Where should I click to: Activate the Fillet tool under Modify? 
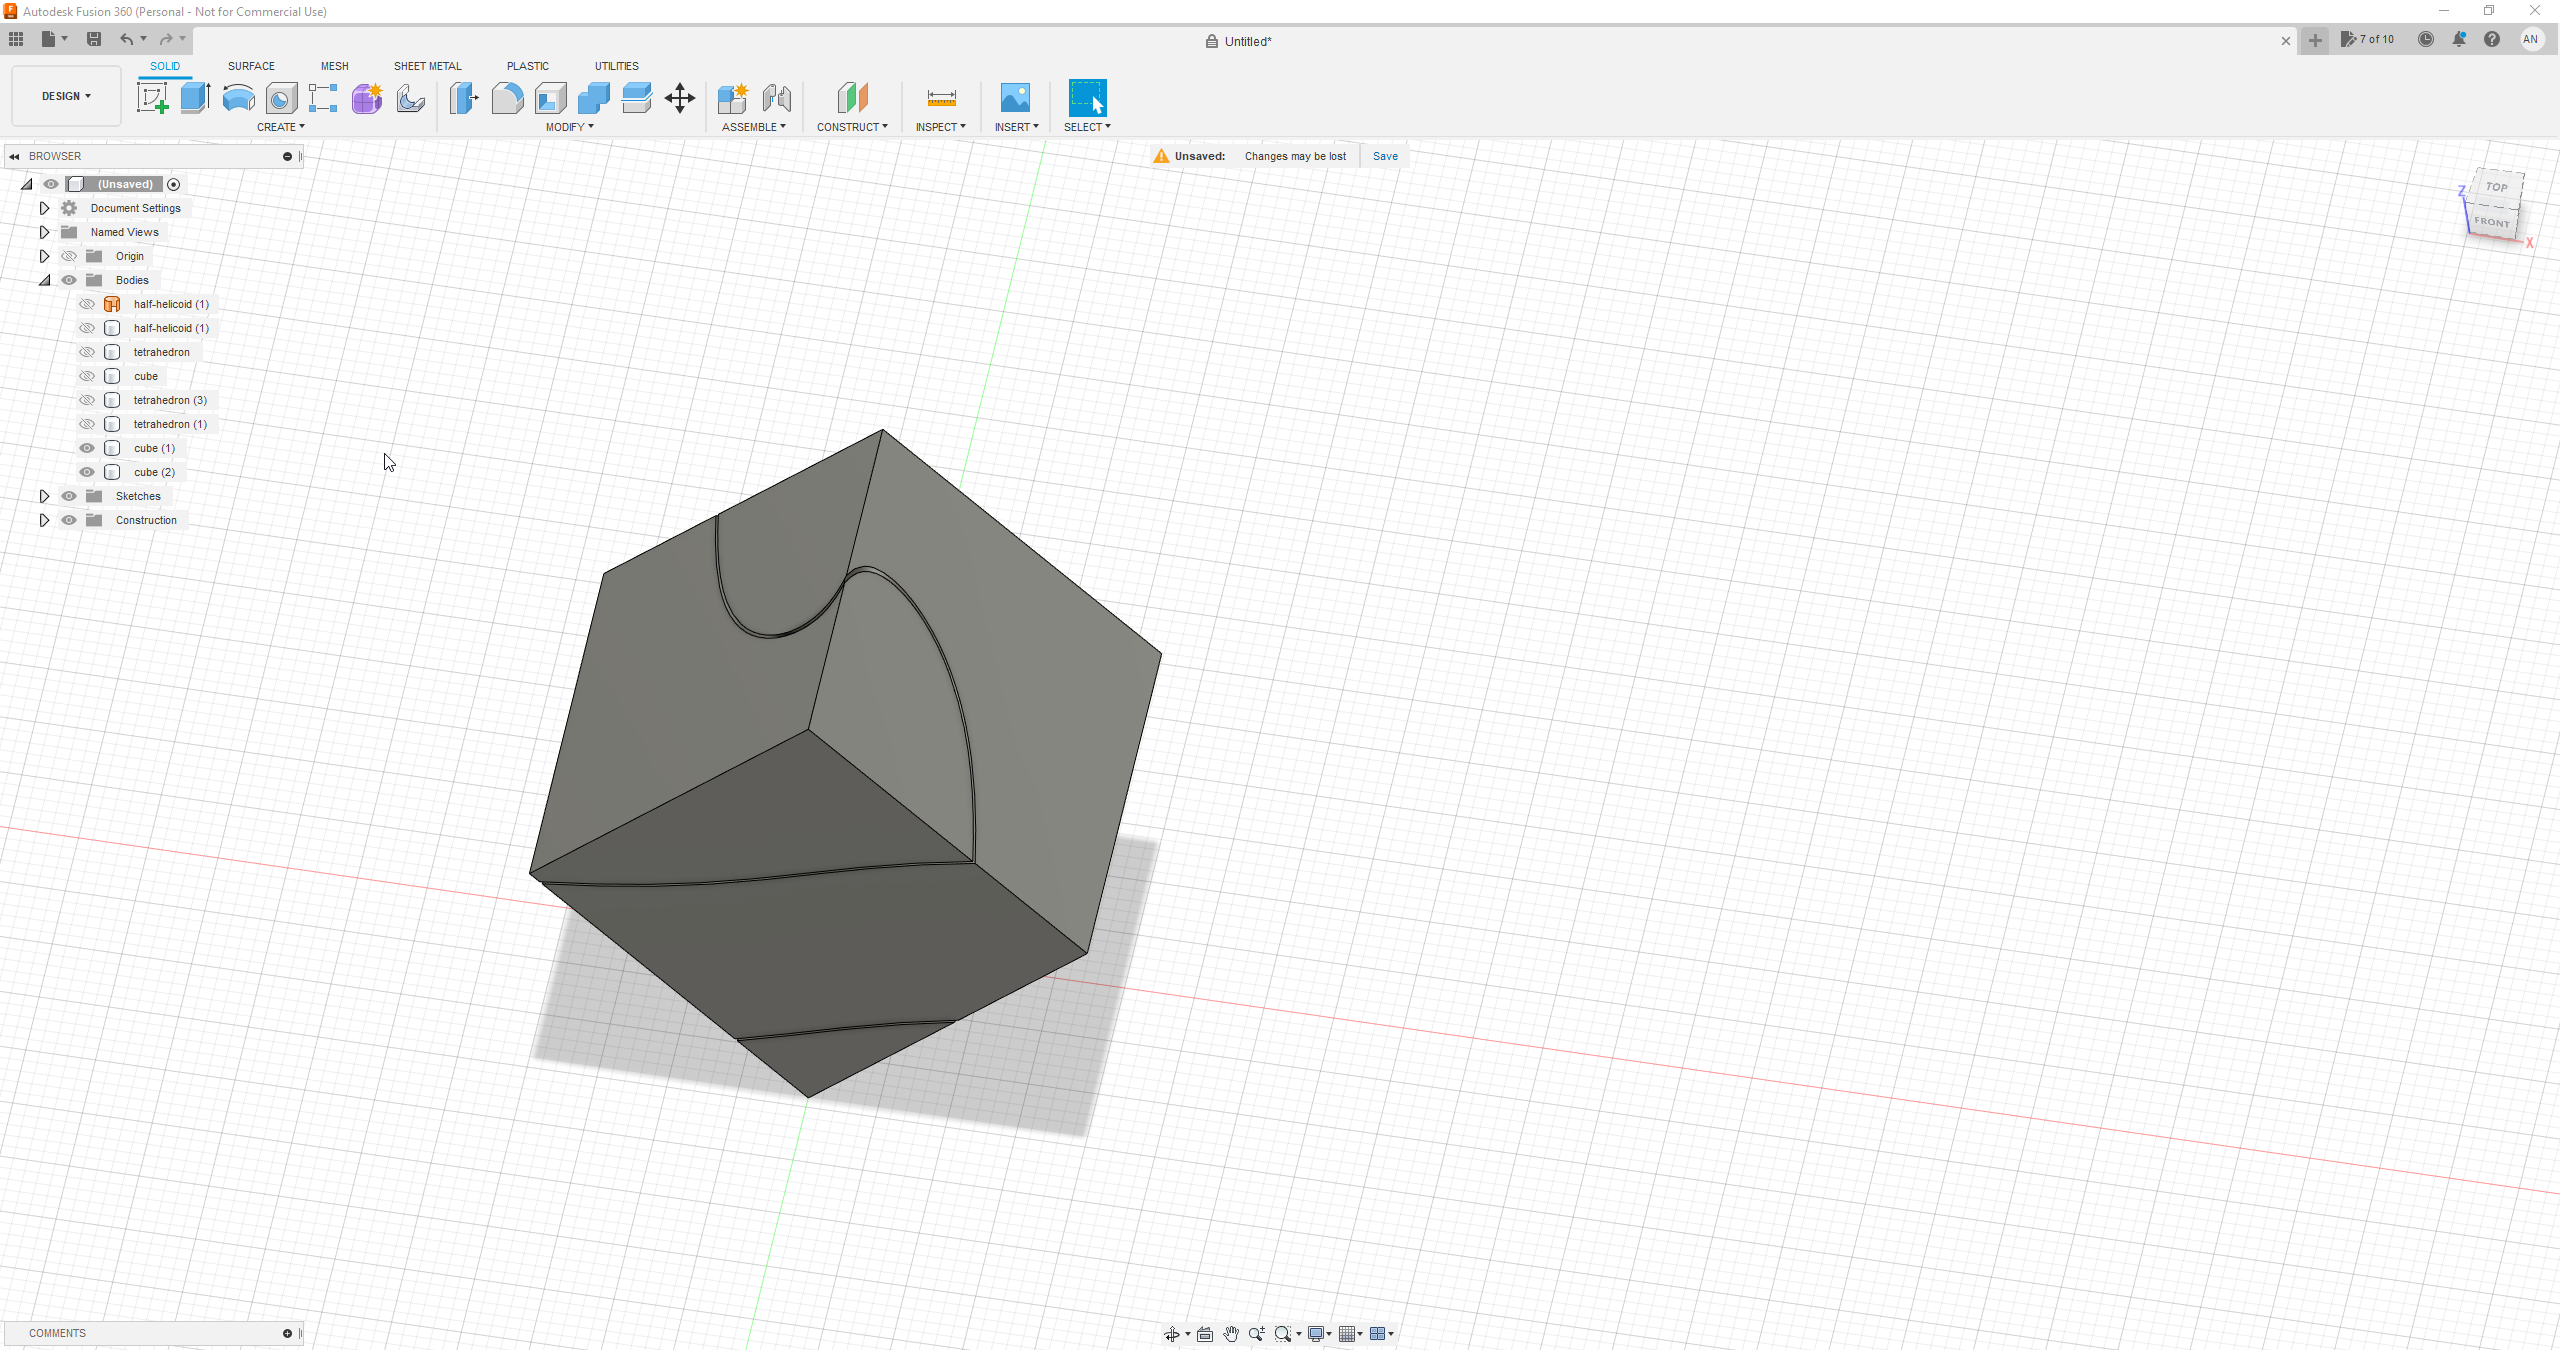[507, 98]
